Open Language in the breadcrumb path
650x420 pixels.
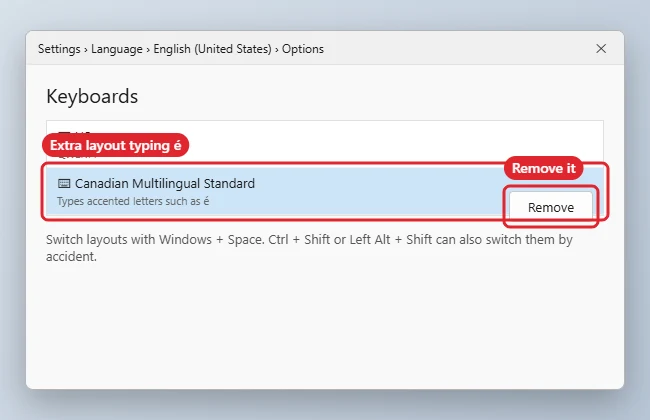pyautogui.click(x=116, y=49)
